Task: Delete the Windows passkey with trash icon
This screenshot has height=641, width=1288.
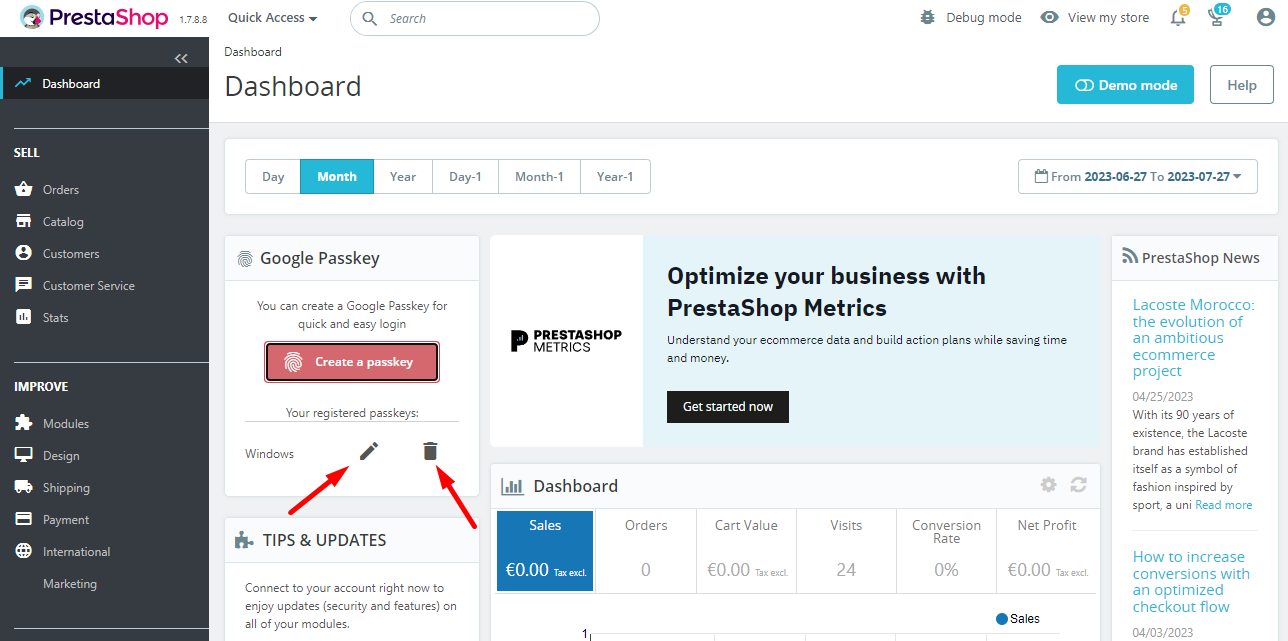Action: point(430,451)
